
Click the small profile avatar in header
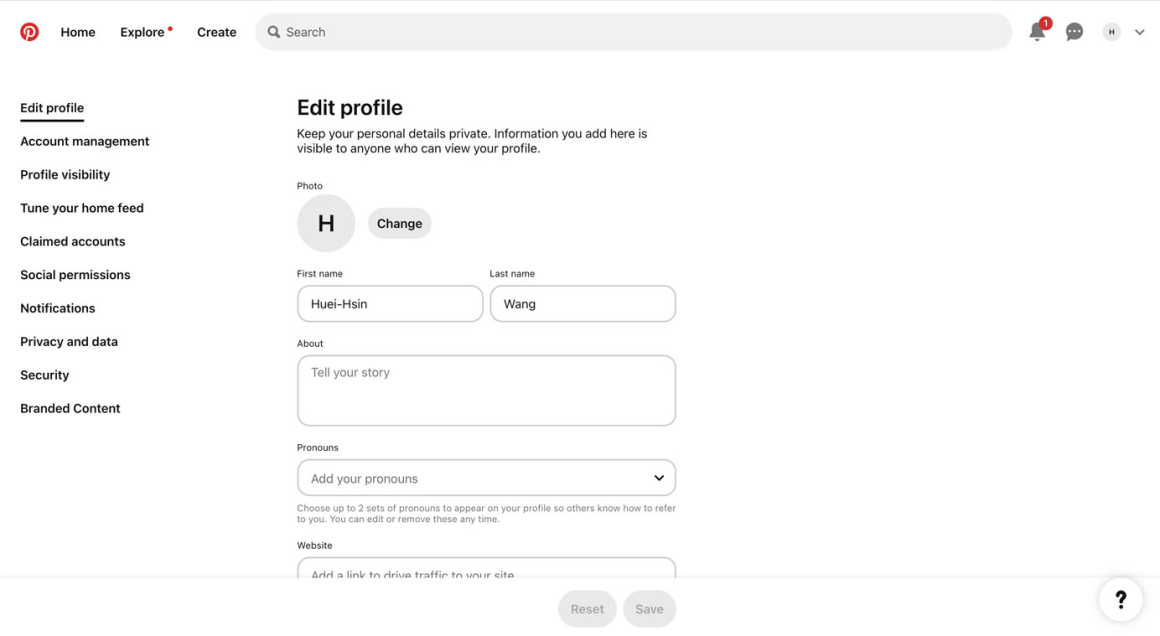pos(1111,32)
